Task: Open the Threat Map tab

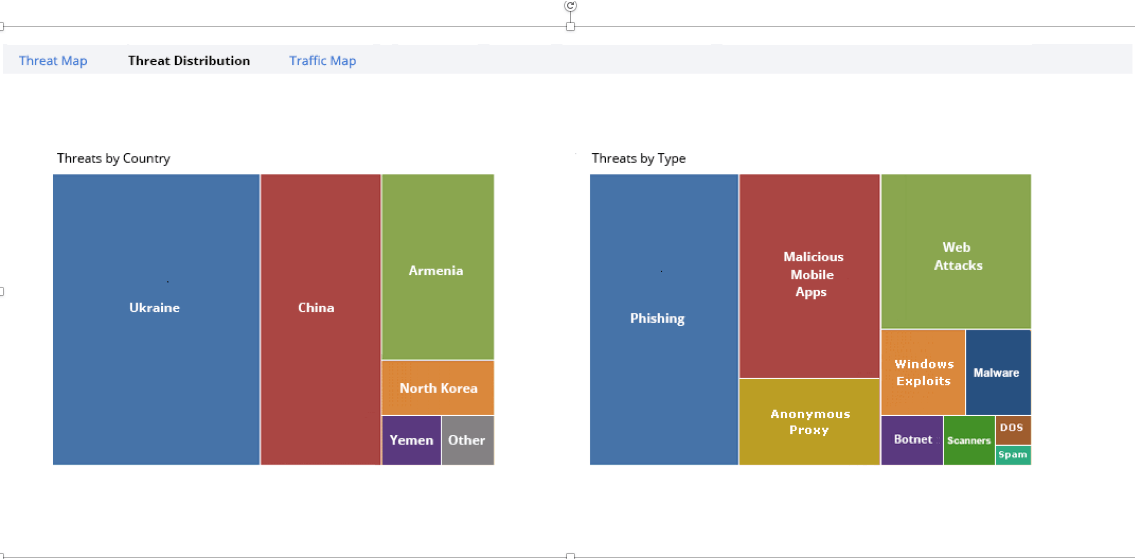Action: pos(53,61)
